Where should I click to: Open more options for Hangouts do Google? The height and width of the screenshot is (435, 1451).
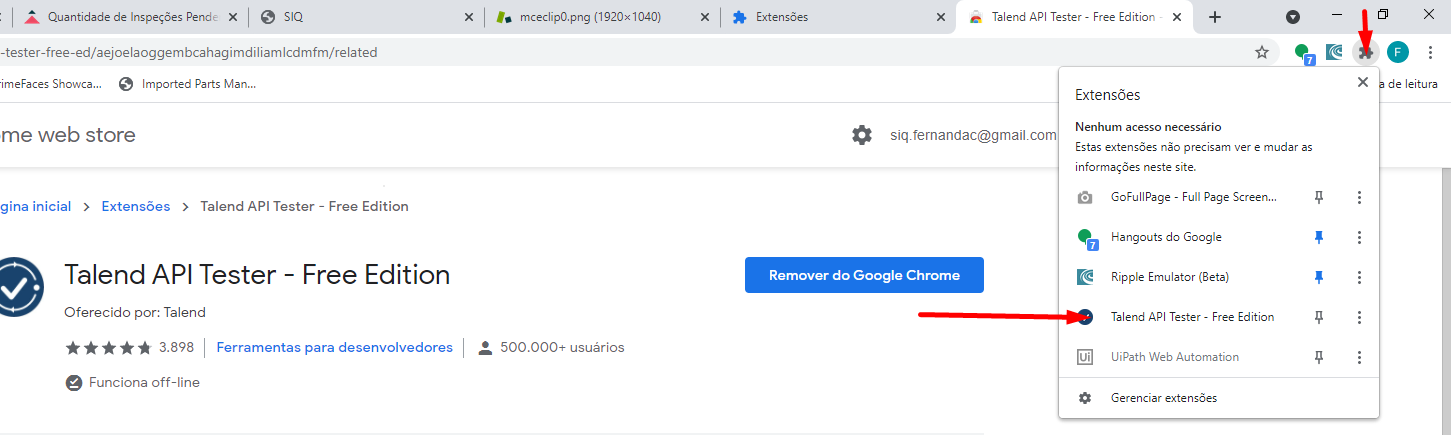[1359, 237]
